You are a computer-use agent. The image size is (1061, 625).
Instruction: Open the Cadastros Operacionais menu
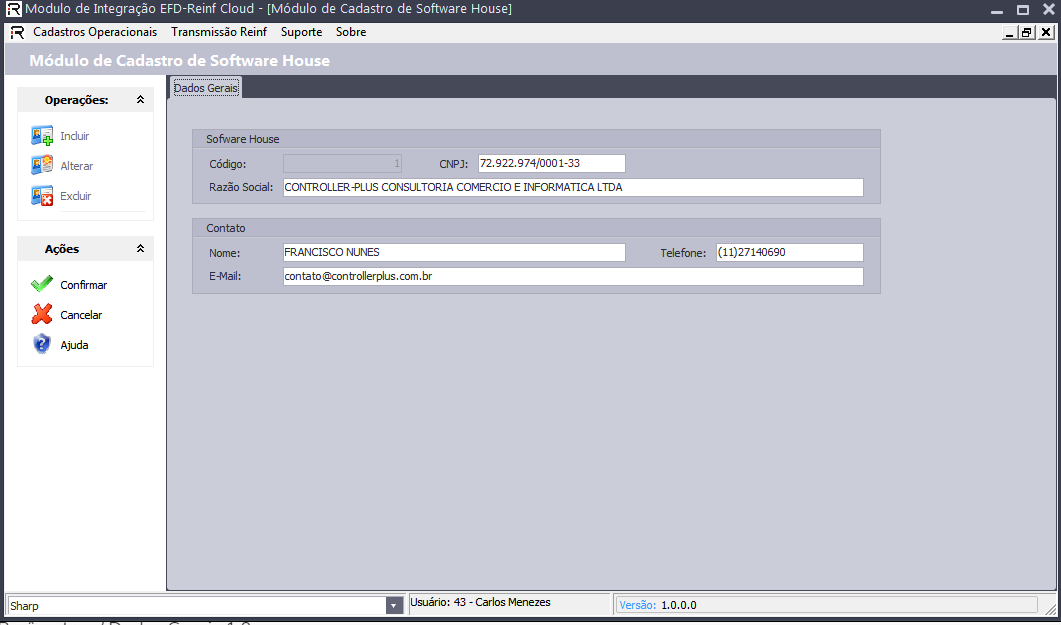[x=95, y=32]
